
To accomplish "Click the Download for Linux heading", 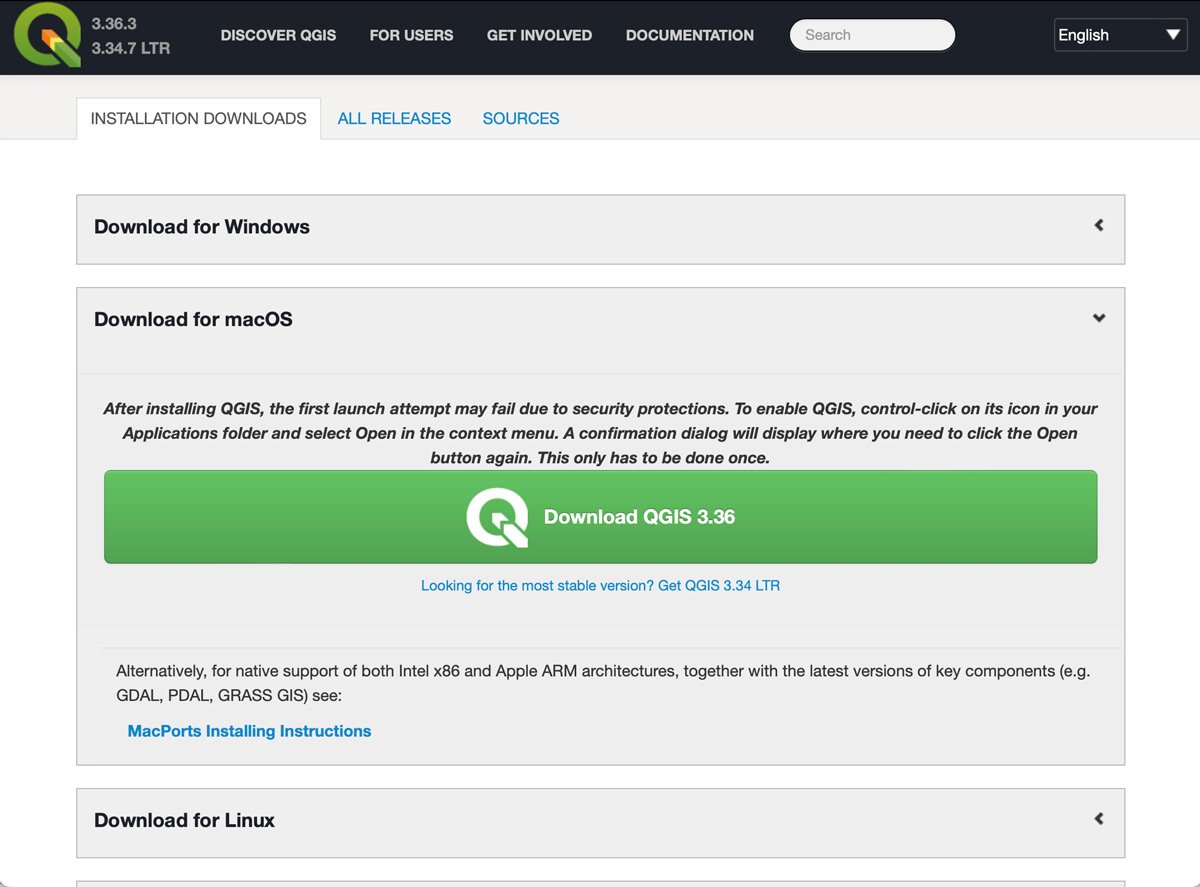I will click(x=184, y=820).
